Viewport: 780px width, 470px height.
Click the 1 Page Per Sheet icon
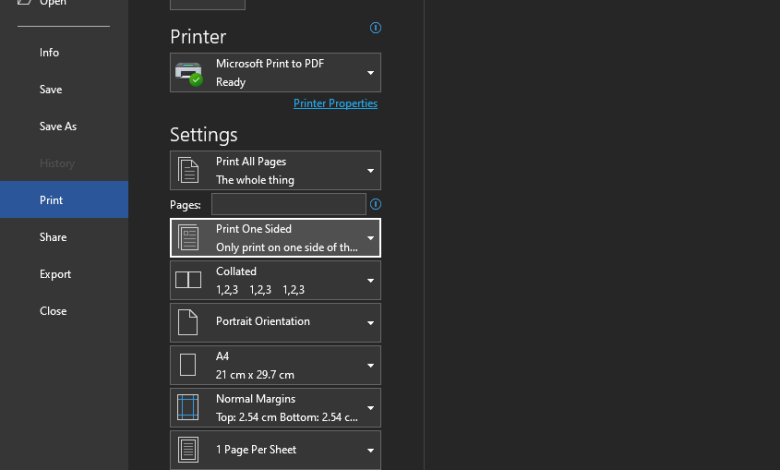(x=188, y=449)
